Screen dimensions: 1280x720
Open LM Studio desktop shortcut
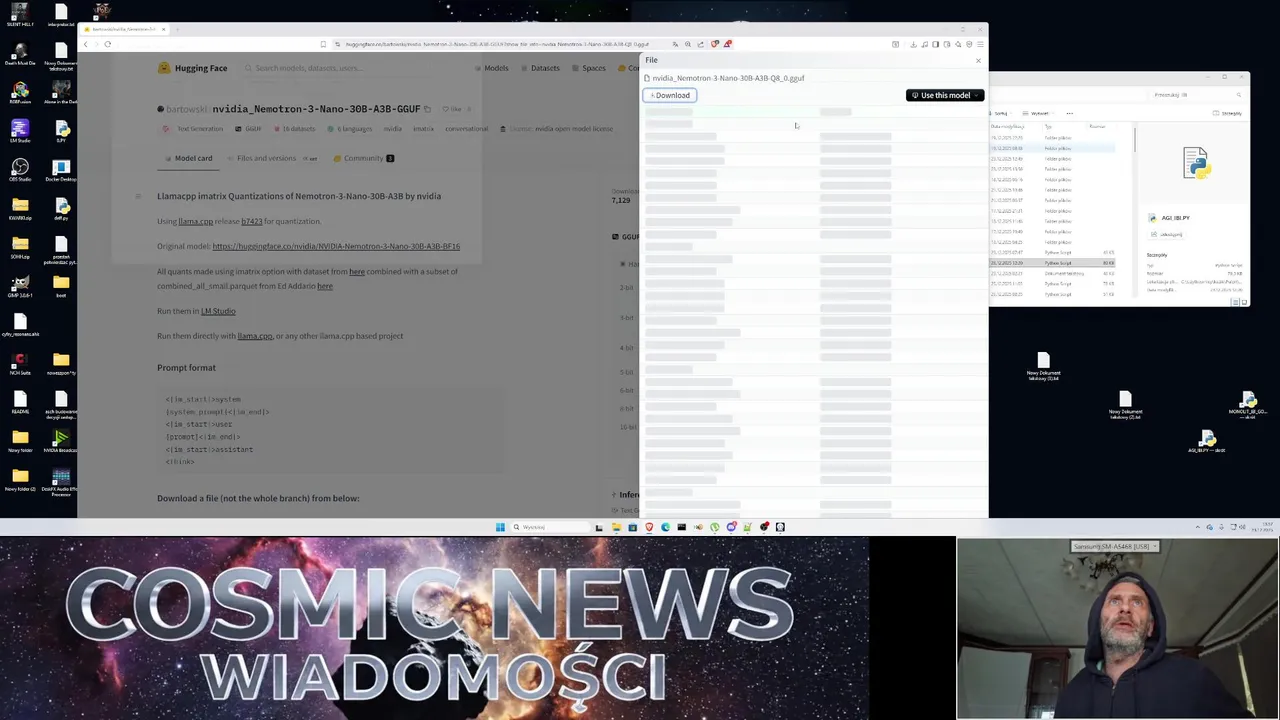point(20,131)
